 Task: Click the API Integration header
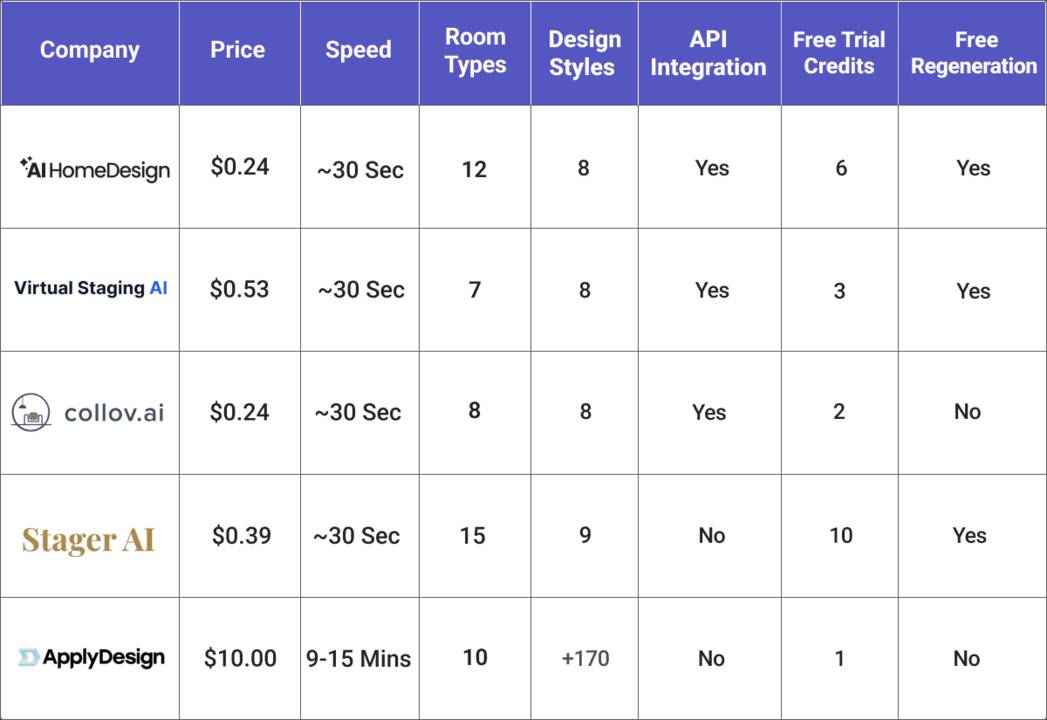coord(708,53)
